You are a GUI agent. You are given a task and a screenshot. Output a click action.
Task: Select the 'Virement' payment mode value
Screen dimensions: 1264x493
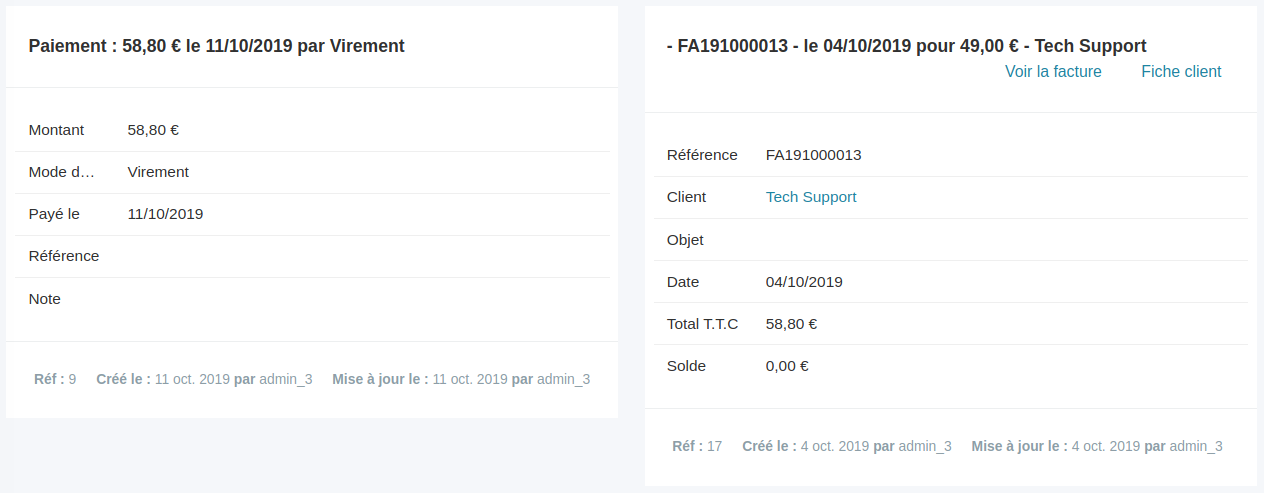158,172
